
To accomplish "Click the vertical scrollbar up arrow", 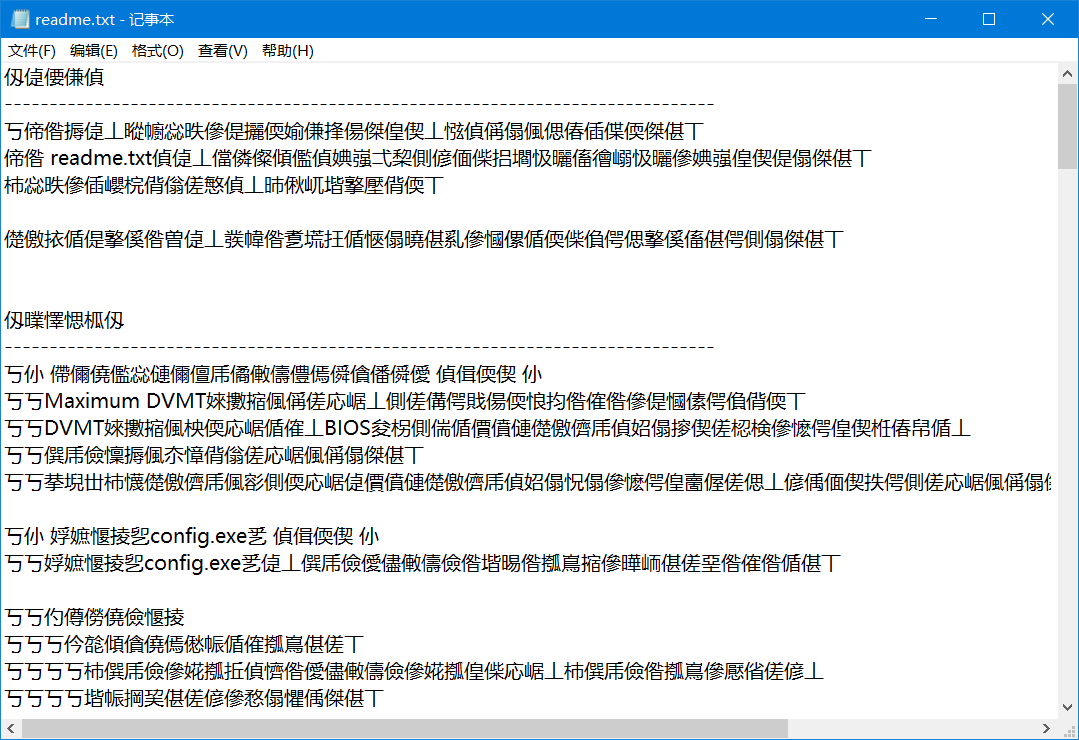I will pyautogui.click(x=1067, y=73).
